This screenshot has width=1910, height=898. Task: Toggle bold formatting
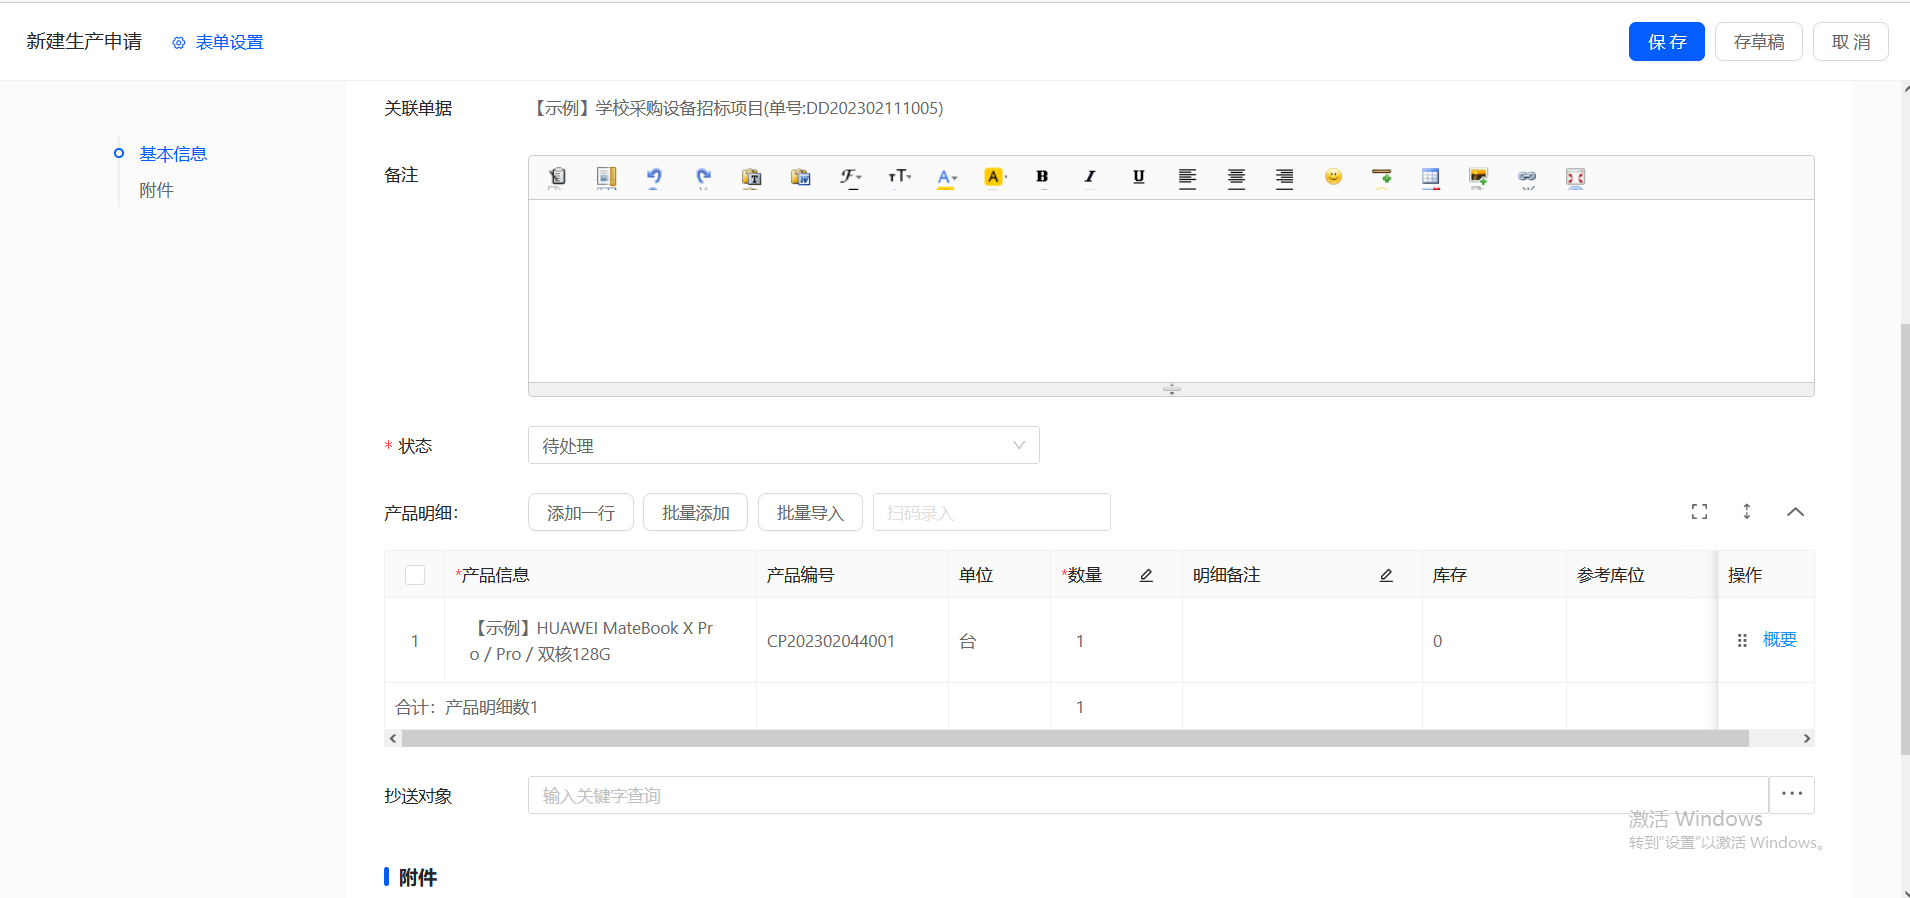pyautogui.click(x=1042, y=177)
